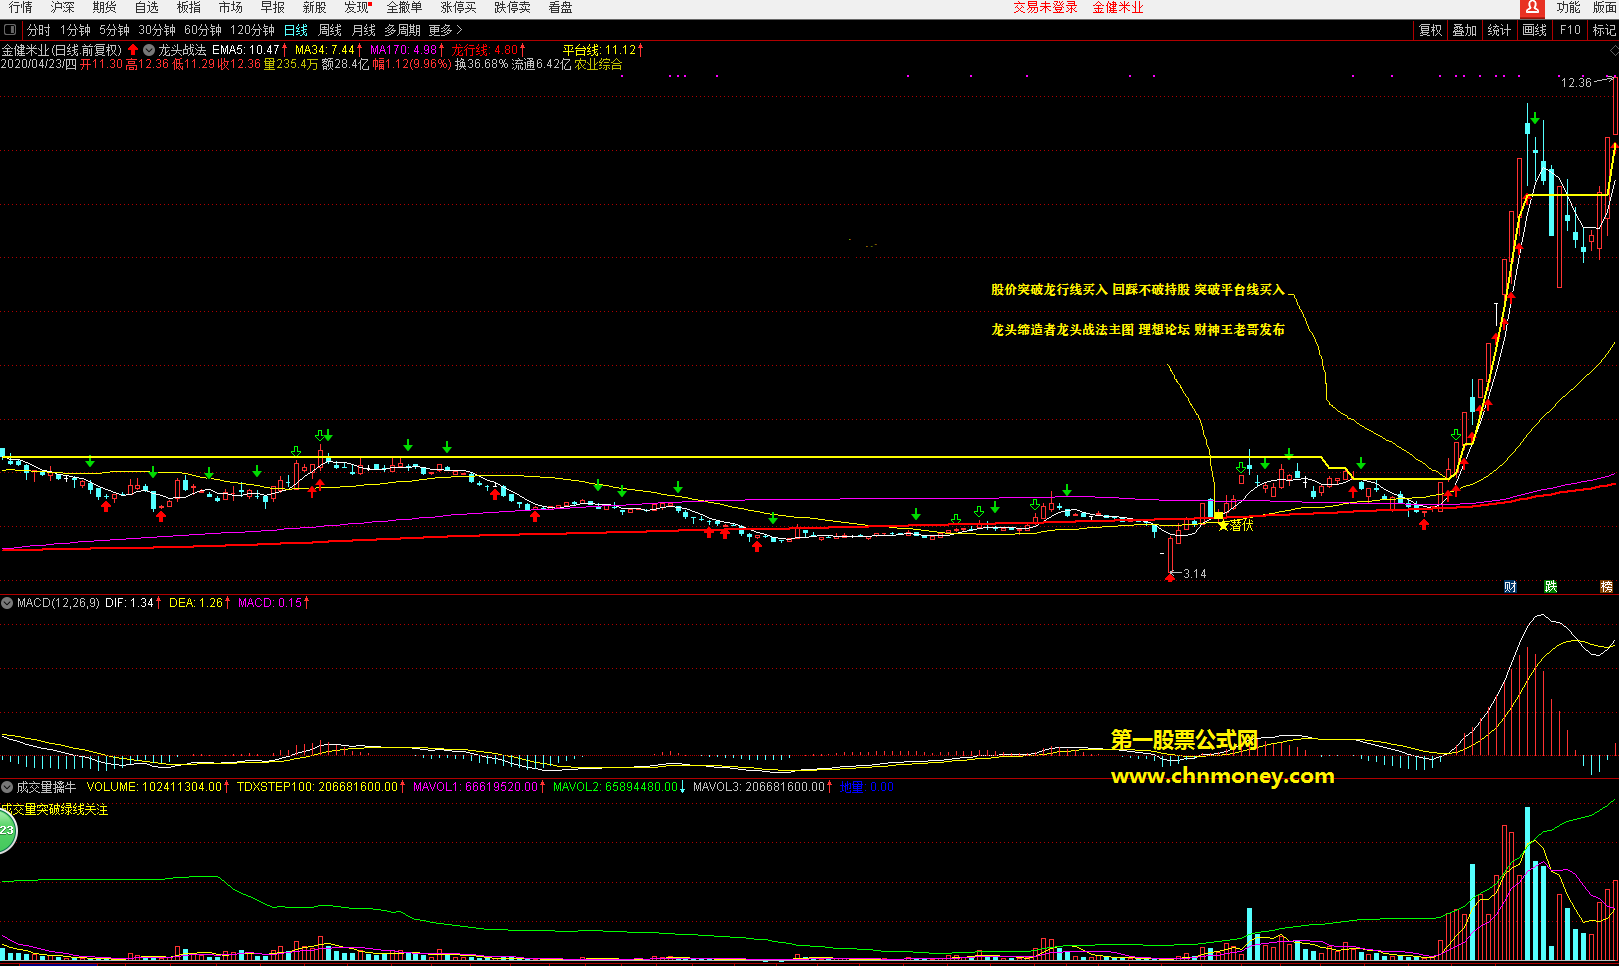This screenshot has height=966, width=1619.
Task: Open 成交量擒牛 indicator dropdown arrow
Action: [x=7, y=787]
